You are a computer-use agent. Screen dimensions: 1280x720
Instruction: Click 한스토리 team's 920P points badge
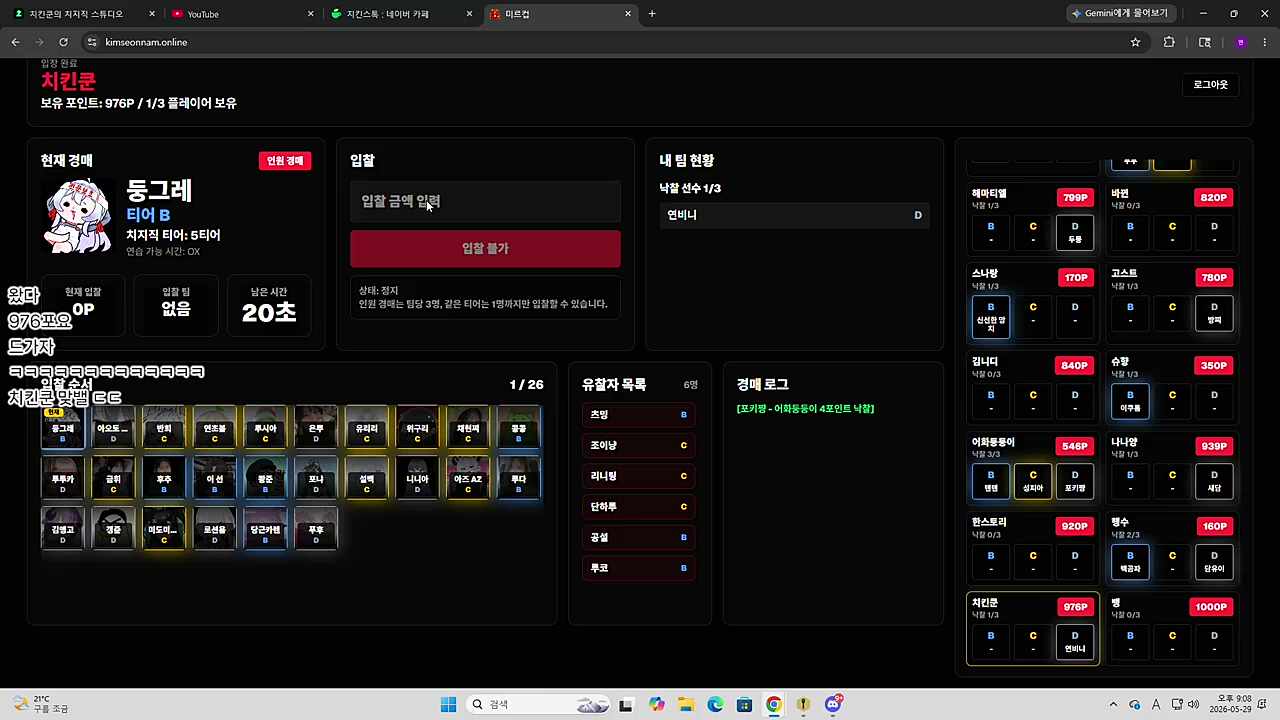tap(1075, 525)
